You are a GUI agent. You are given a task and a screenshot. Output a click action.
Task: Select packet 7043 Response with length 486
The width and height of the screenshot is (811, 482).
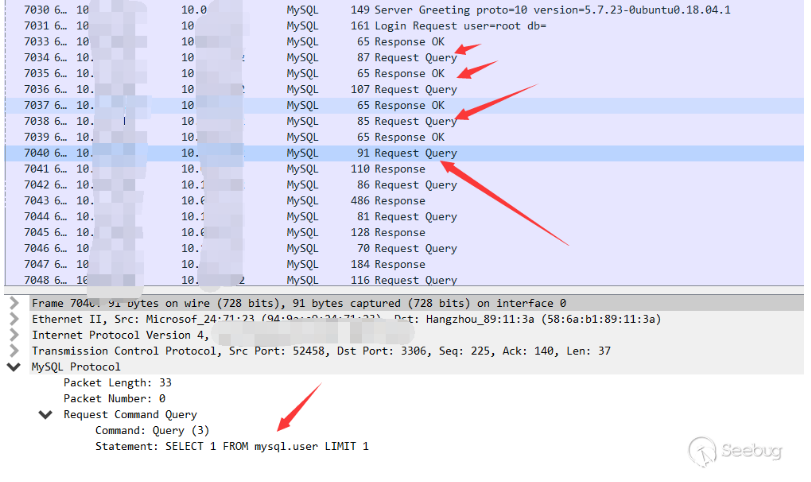tap(400, 201)
